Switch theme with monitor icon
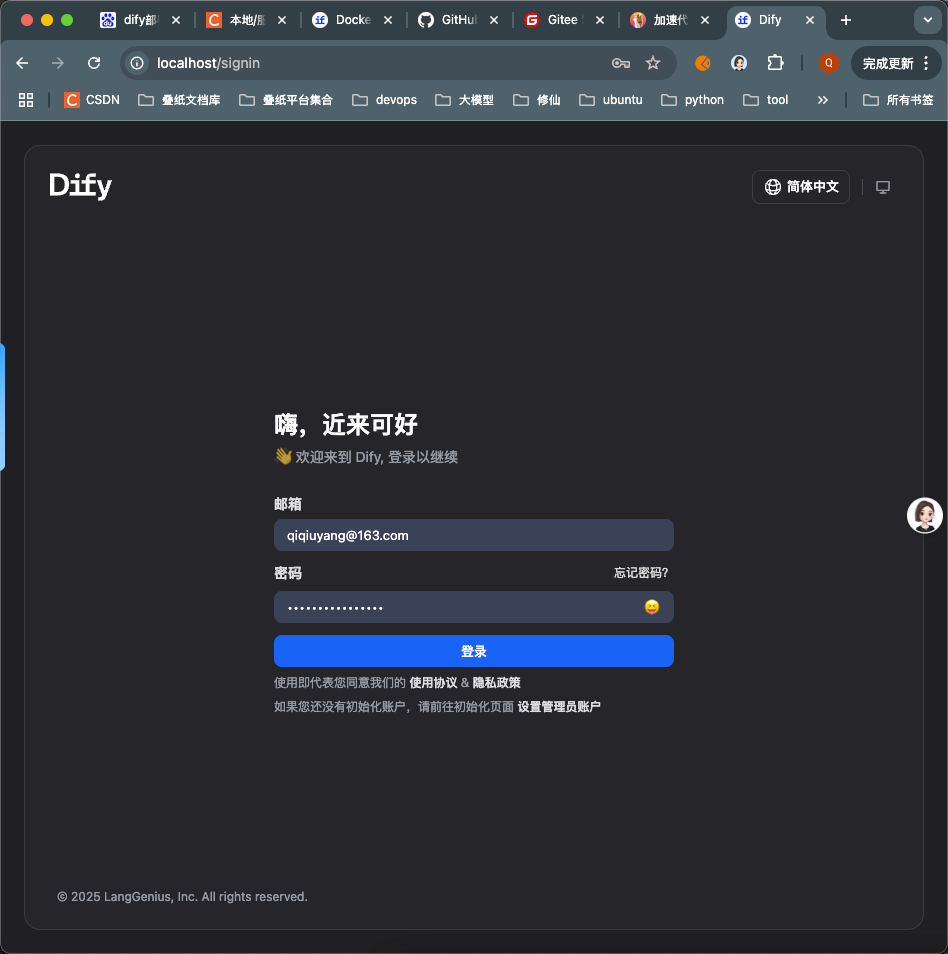Screen dimensions: 948x954 coord(883,187)
